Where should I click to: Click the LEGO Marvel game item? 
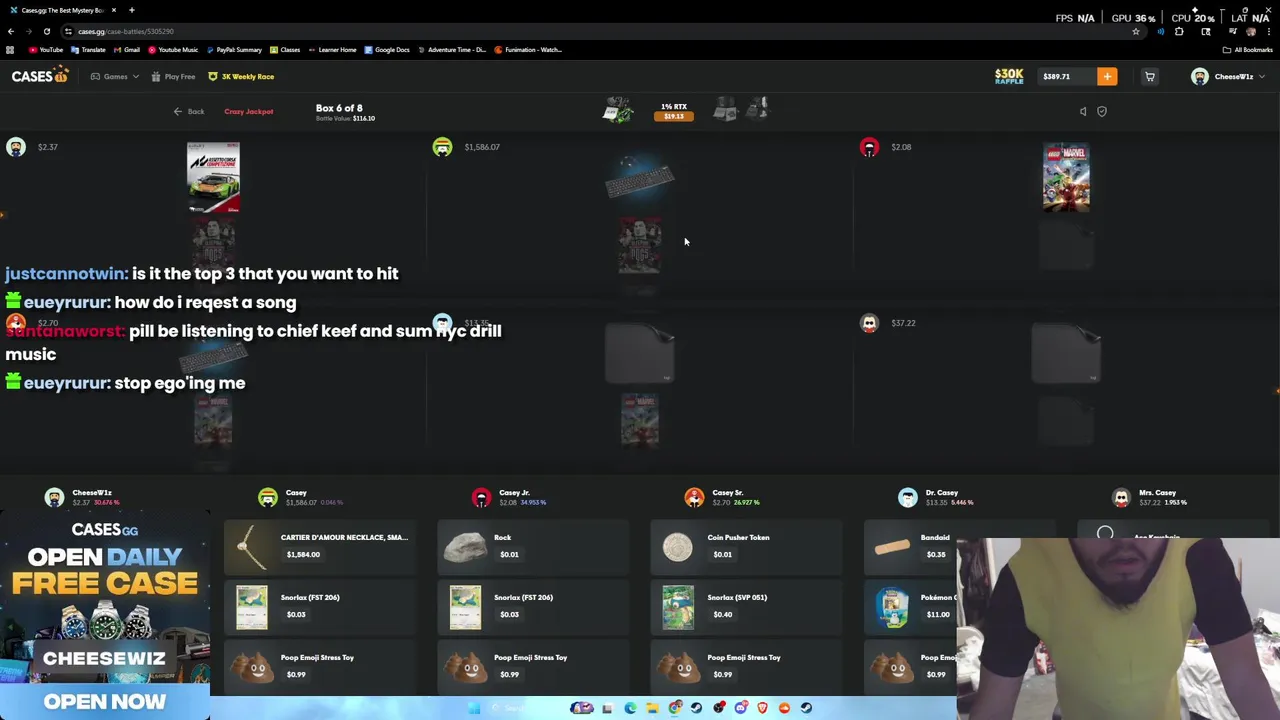tap(1066, 177)
